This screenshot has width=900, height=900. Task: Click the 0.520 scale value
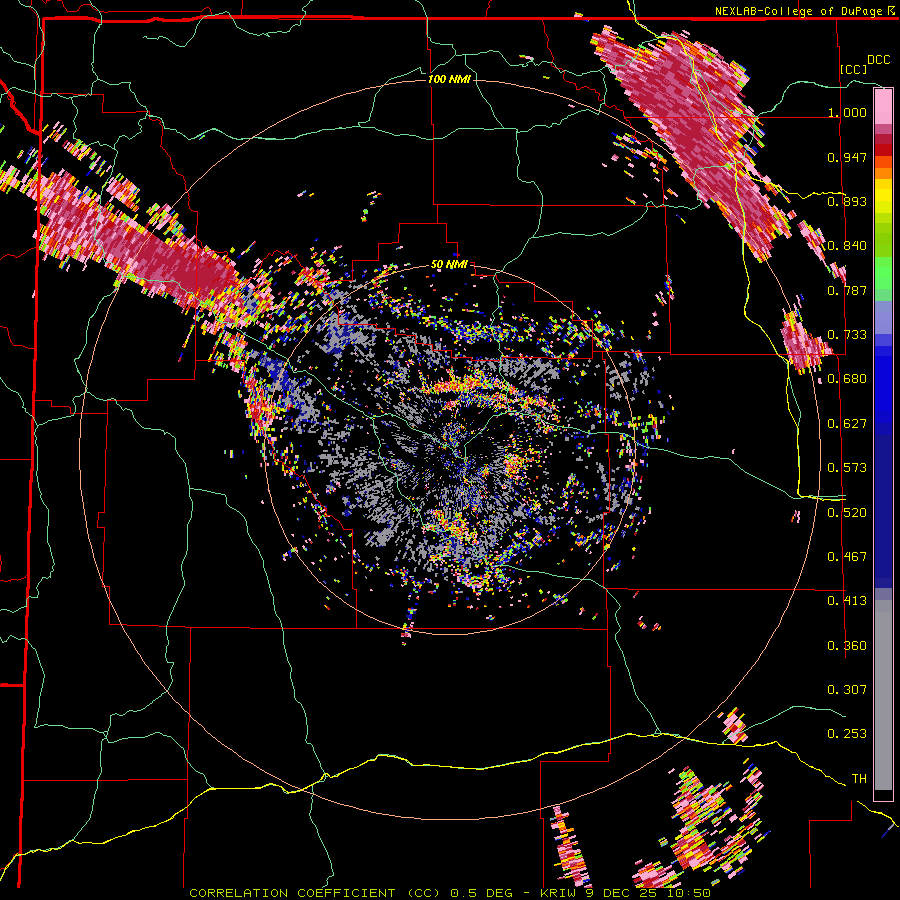click(847, 513)
